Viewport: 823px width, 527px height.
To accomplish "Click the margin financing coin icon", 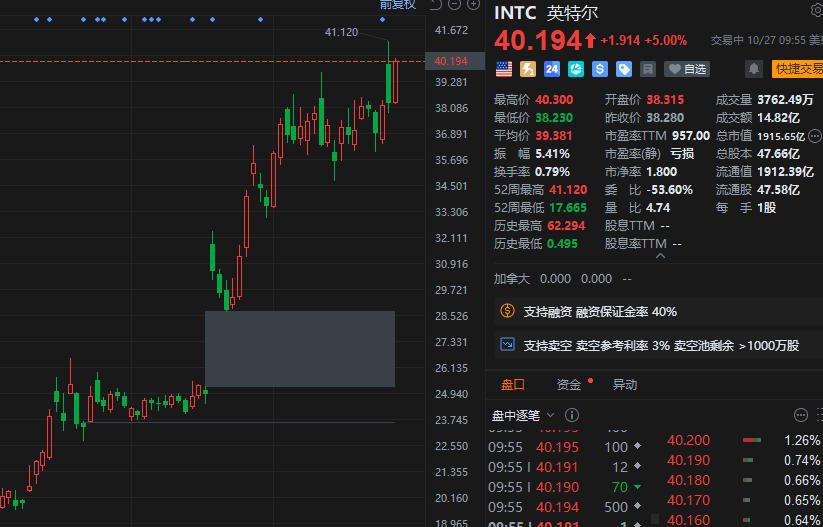I will pyautogui.click(x=508, y=311).
